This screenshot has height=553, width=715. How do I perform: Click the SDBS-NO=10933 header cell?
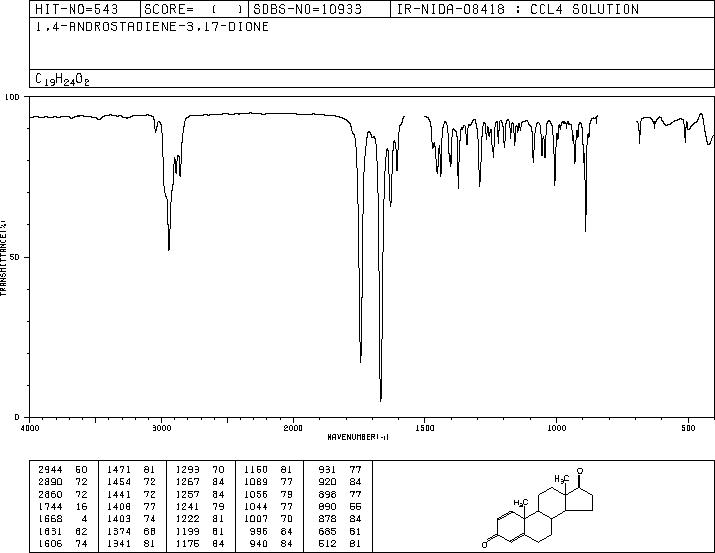point(319,9)
